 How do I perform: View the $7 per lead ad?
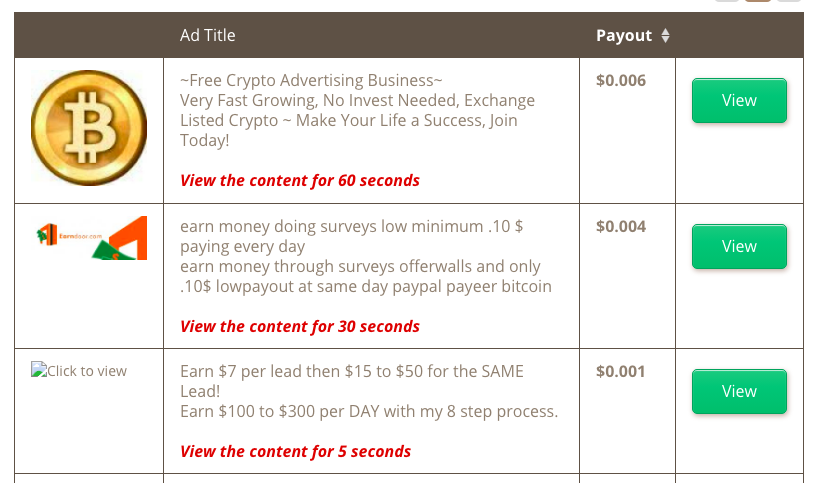tap(739, 391)
